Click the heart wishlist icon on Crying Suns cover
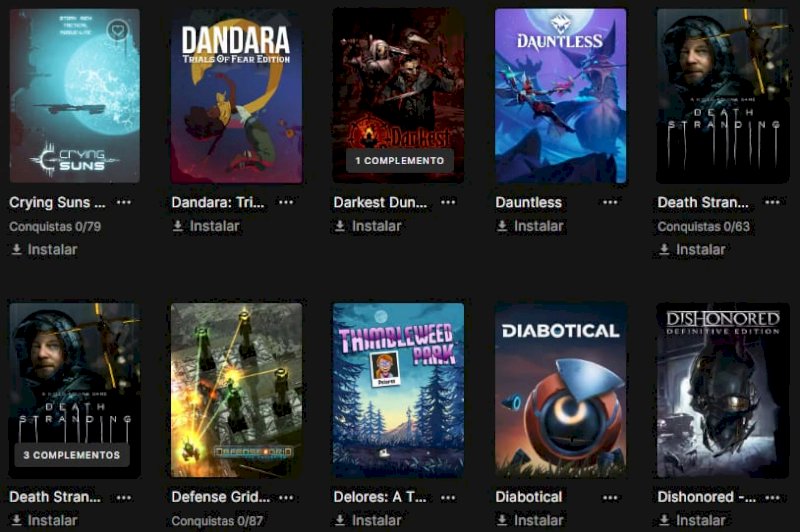 coord(117,31)
